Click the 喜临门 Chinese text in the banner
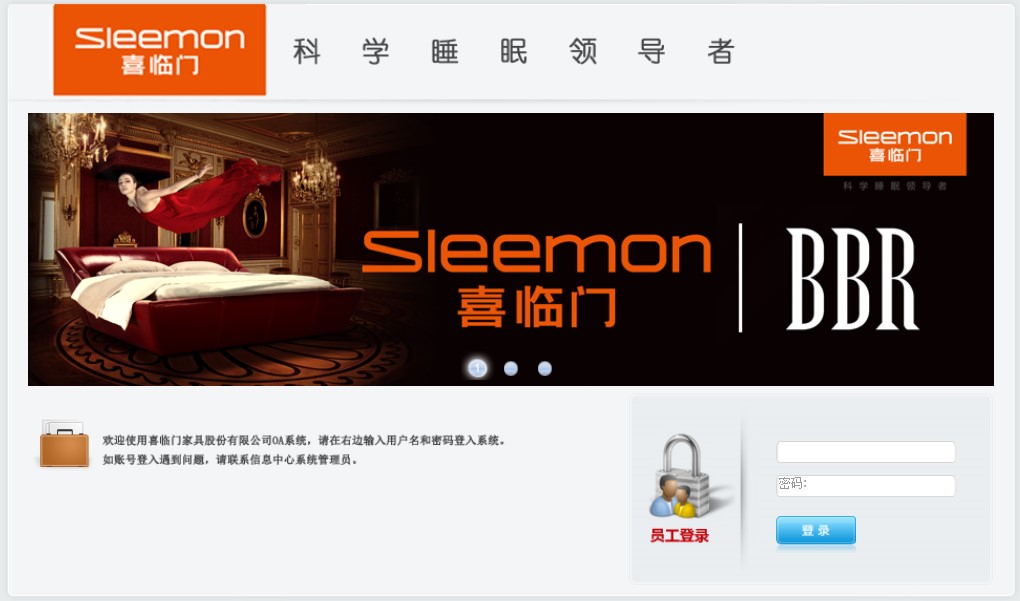This screenshot has width=1020, height=601. tap(537, 308)
